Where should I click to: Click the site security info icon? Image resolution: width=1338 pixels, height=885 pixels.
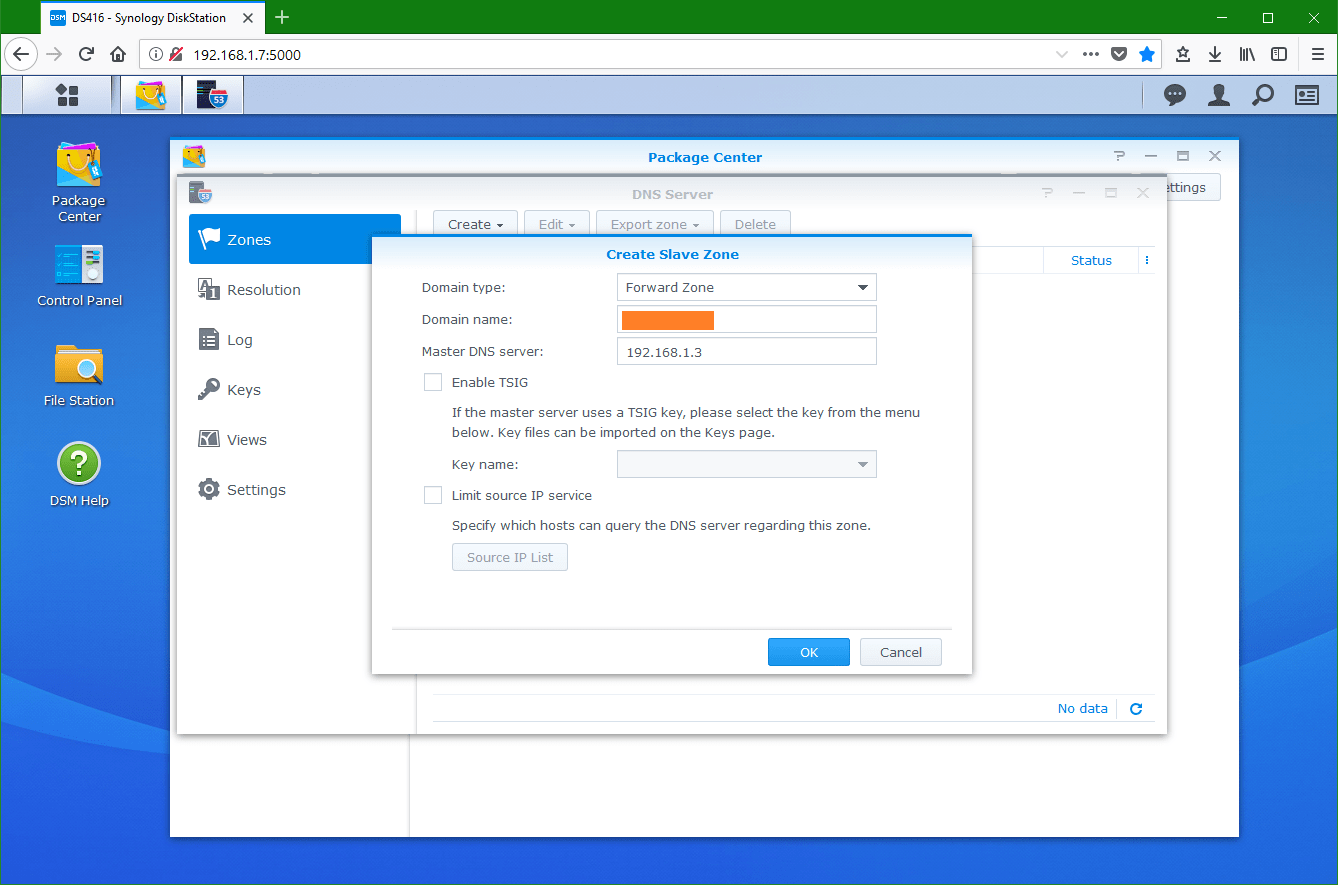pyautogui.click(x=154, y=54)
